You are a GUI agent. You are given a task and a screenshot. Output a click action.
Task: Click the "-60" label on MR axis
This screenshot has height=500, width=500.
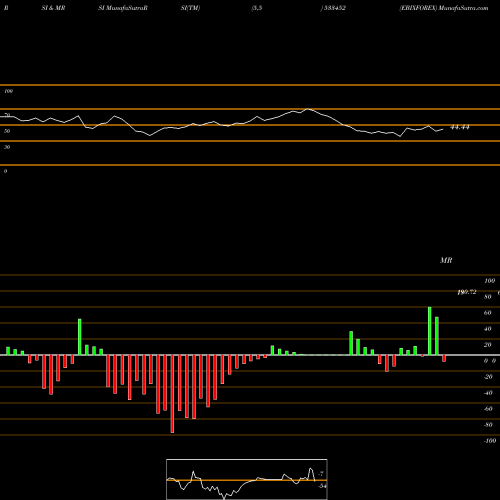pyautogui.click(x=488, y=409)
